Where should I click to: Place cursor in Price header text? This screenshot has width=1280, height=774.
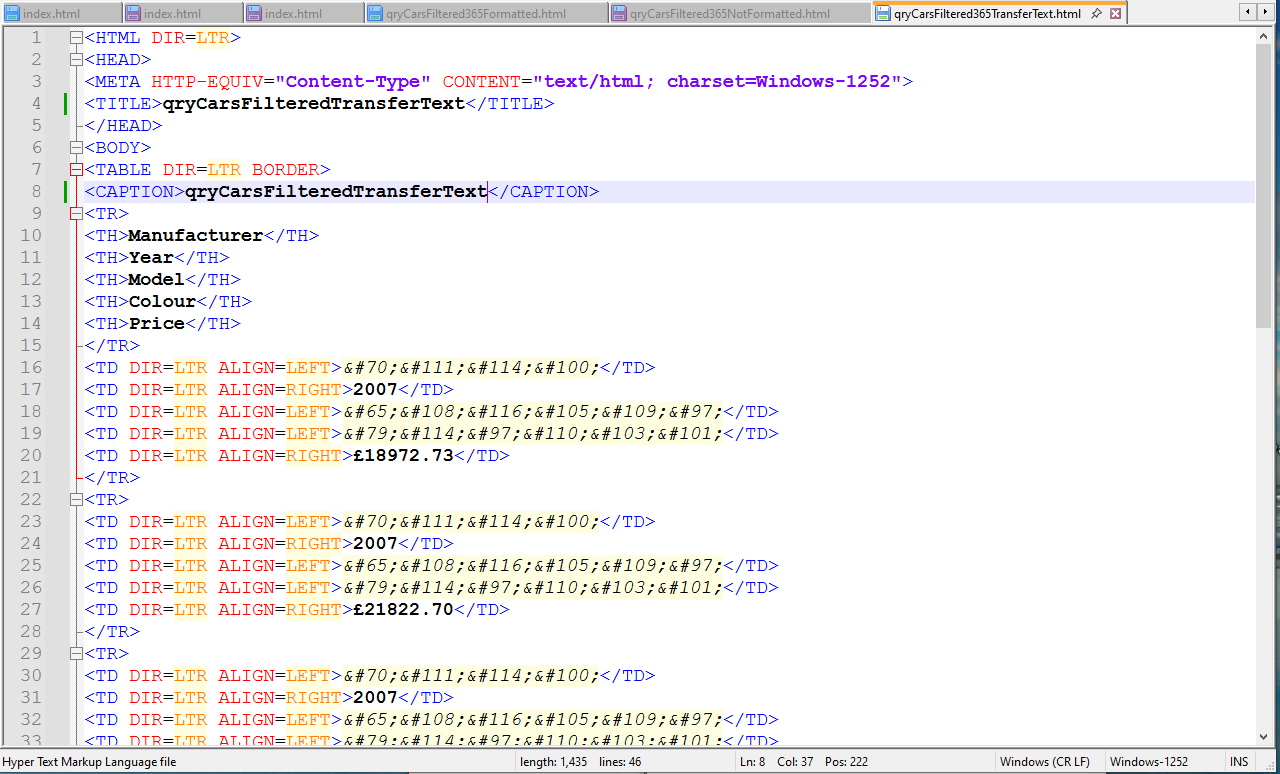(157, 324)
